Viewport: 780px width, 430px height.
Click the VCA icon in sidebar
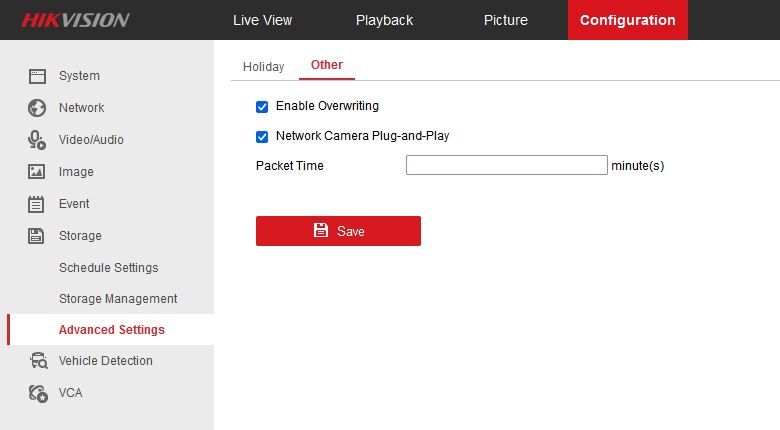pyautogui.click(x=37, y=393)
